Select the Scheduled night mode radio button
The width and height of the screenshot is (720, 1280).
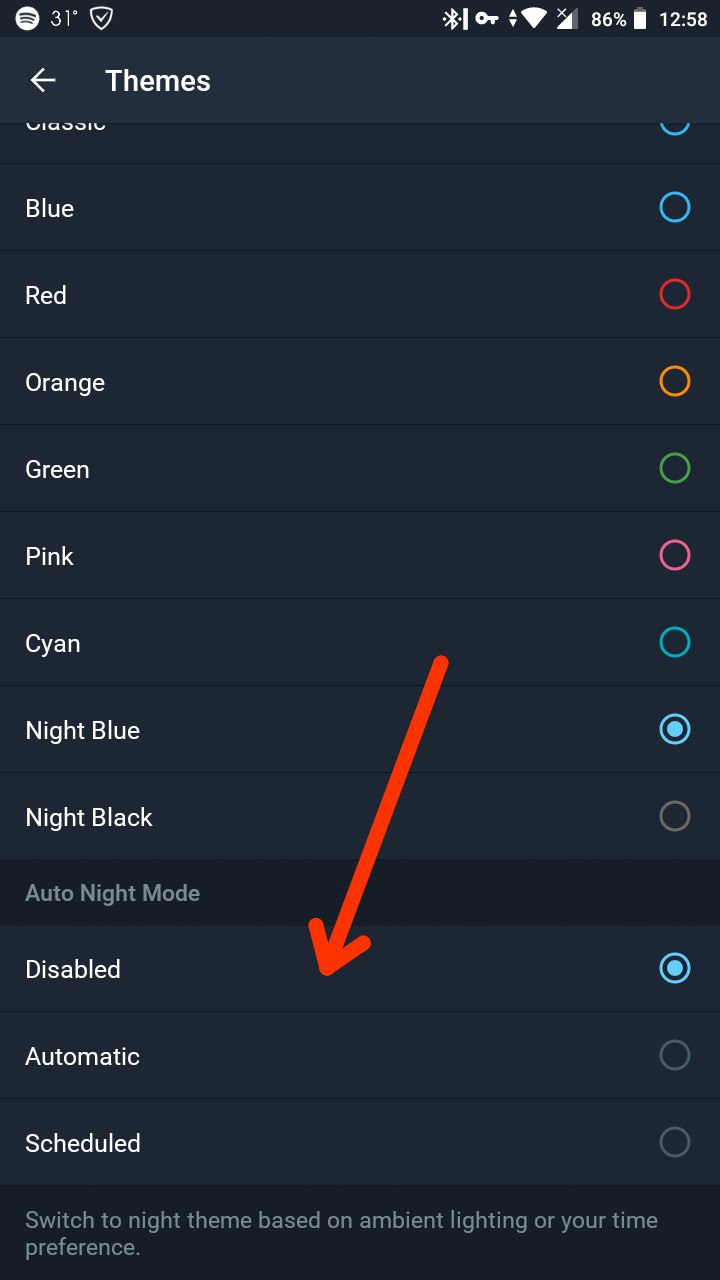[675, 1143]
